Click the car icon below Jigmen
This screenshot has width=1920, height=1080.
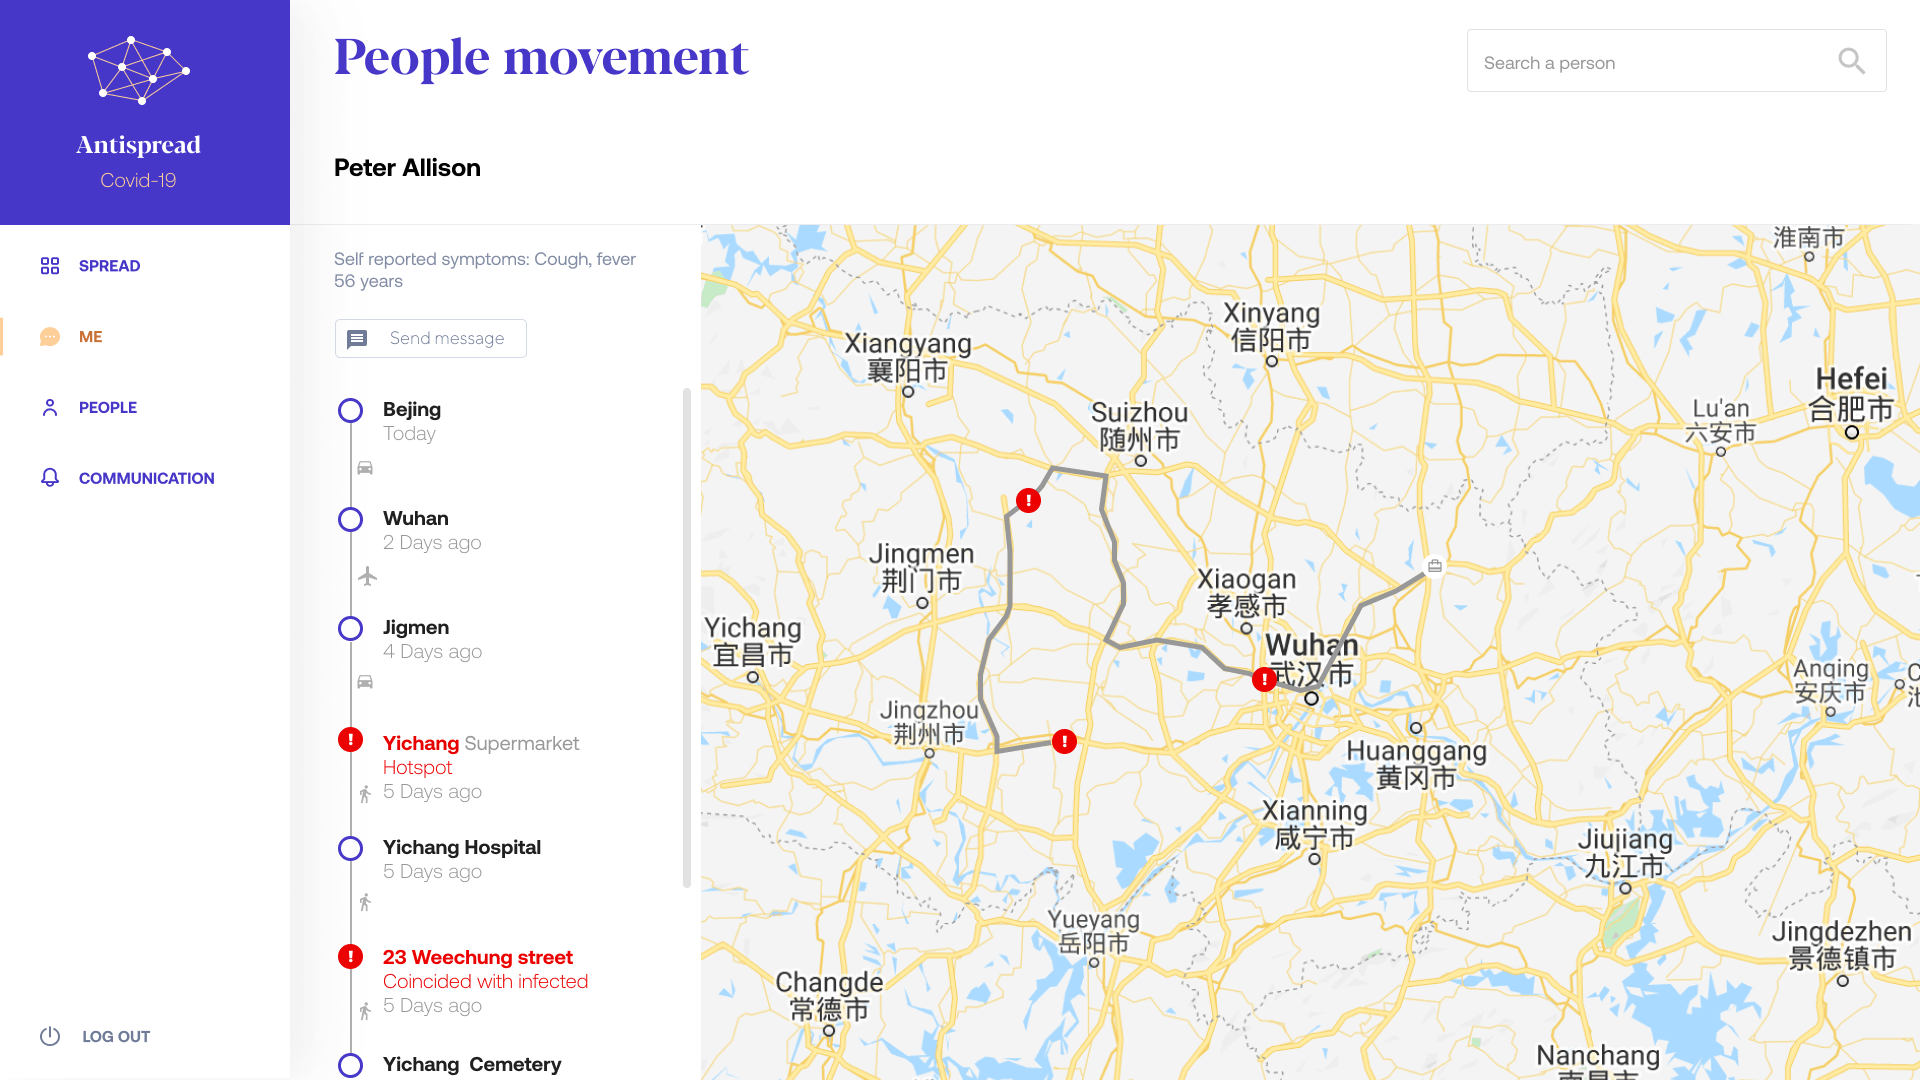tap(365, 682)
